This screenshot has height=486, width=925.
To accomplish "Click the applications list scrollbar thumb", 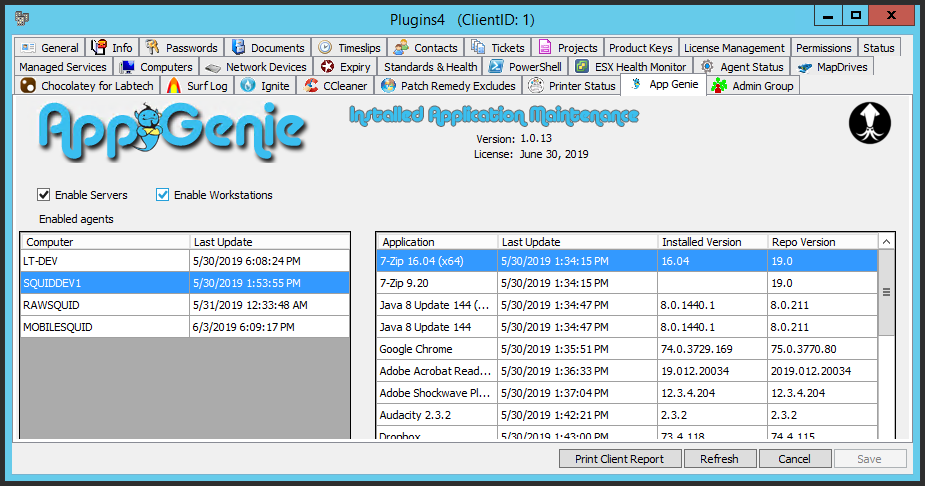I will [887, 290].
